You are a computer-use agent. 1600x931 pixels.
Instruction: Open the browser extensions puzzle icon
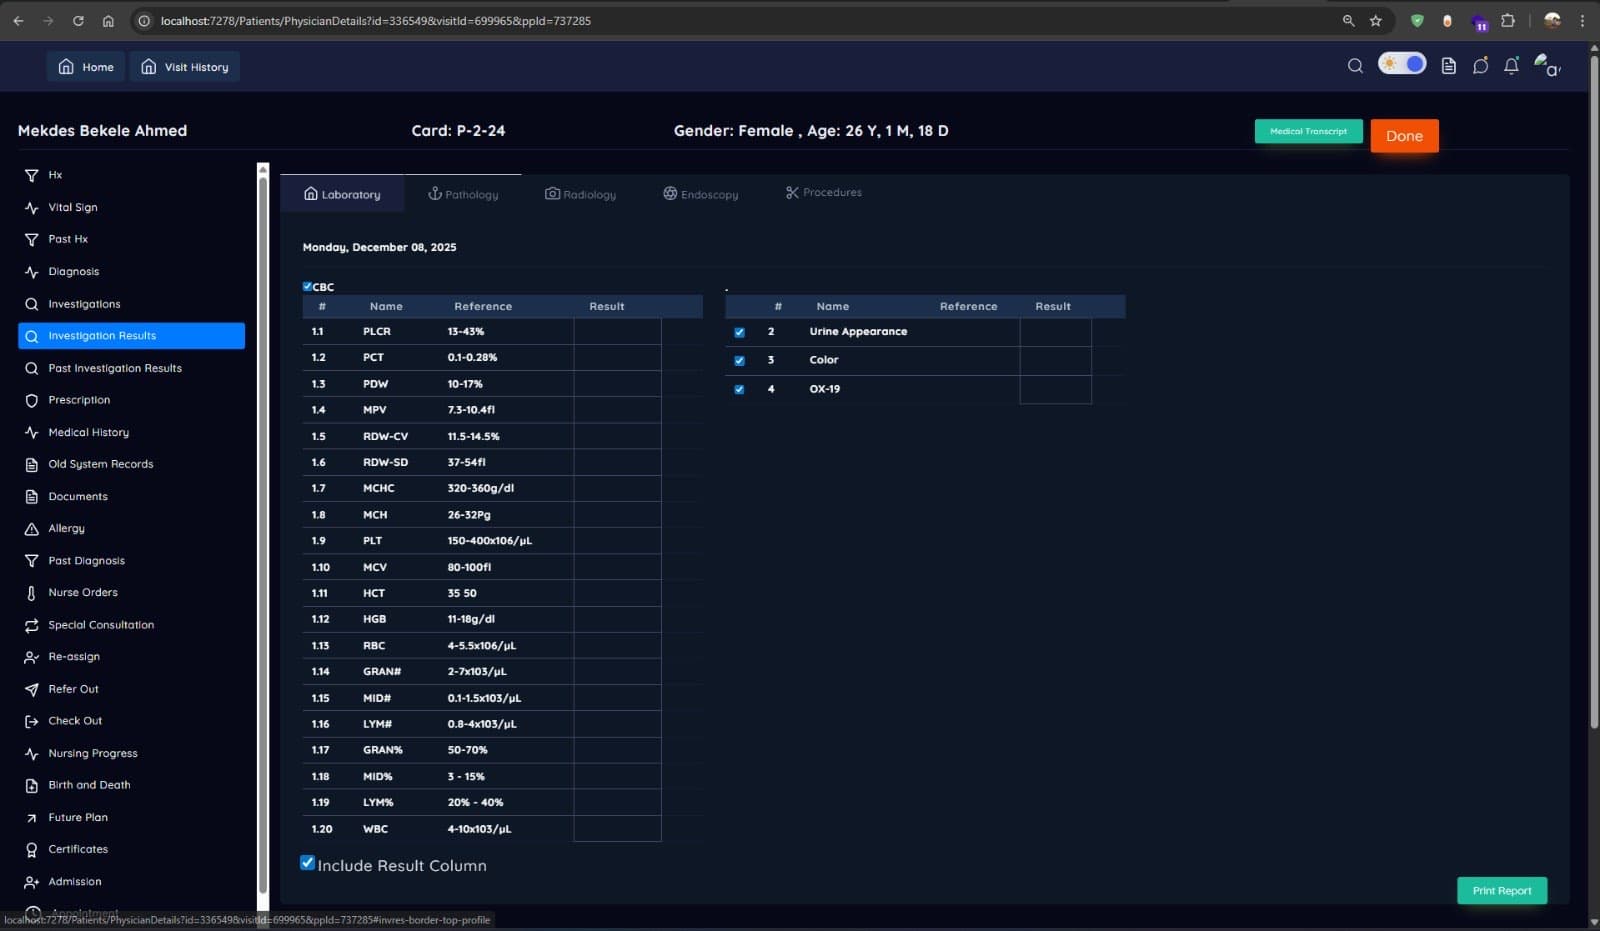pyautogui.click(x=1508, y=20)
